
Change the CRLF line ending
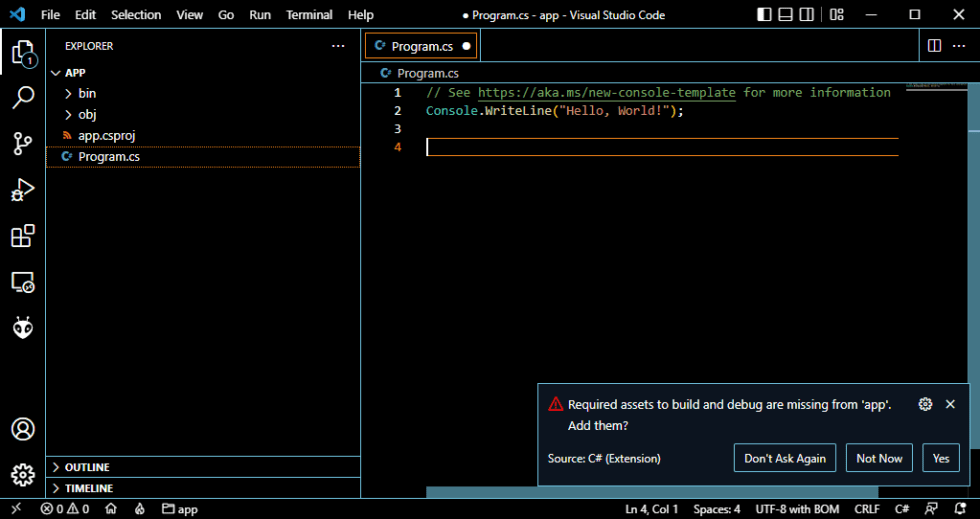click(867, 509)
